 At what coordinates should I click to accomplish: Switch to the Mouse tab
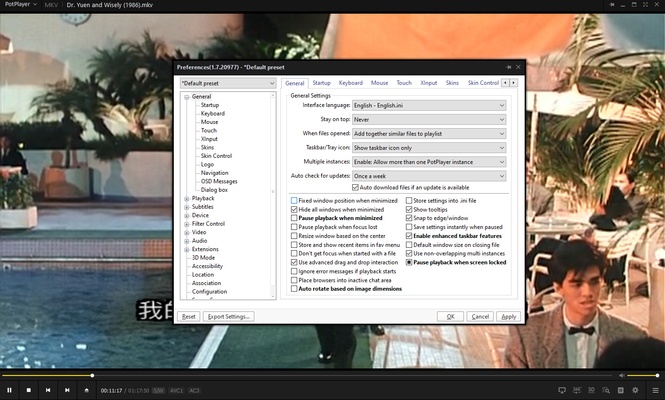(380, 83)
